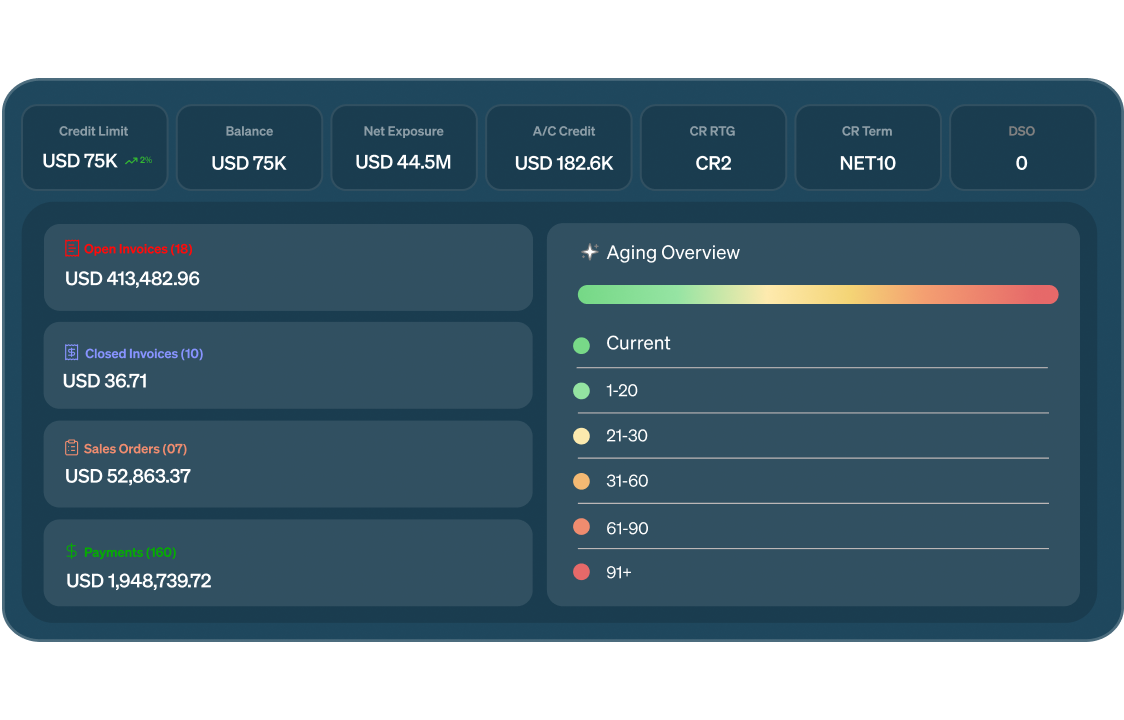The height and width of the screenshot is (720, 1124).
Task: Click the USD 182.6K account credit value
Action: 564,164
